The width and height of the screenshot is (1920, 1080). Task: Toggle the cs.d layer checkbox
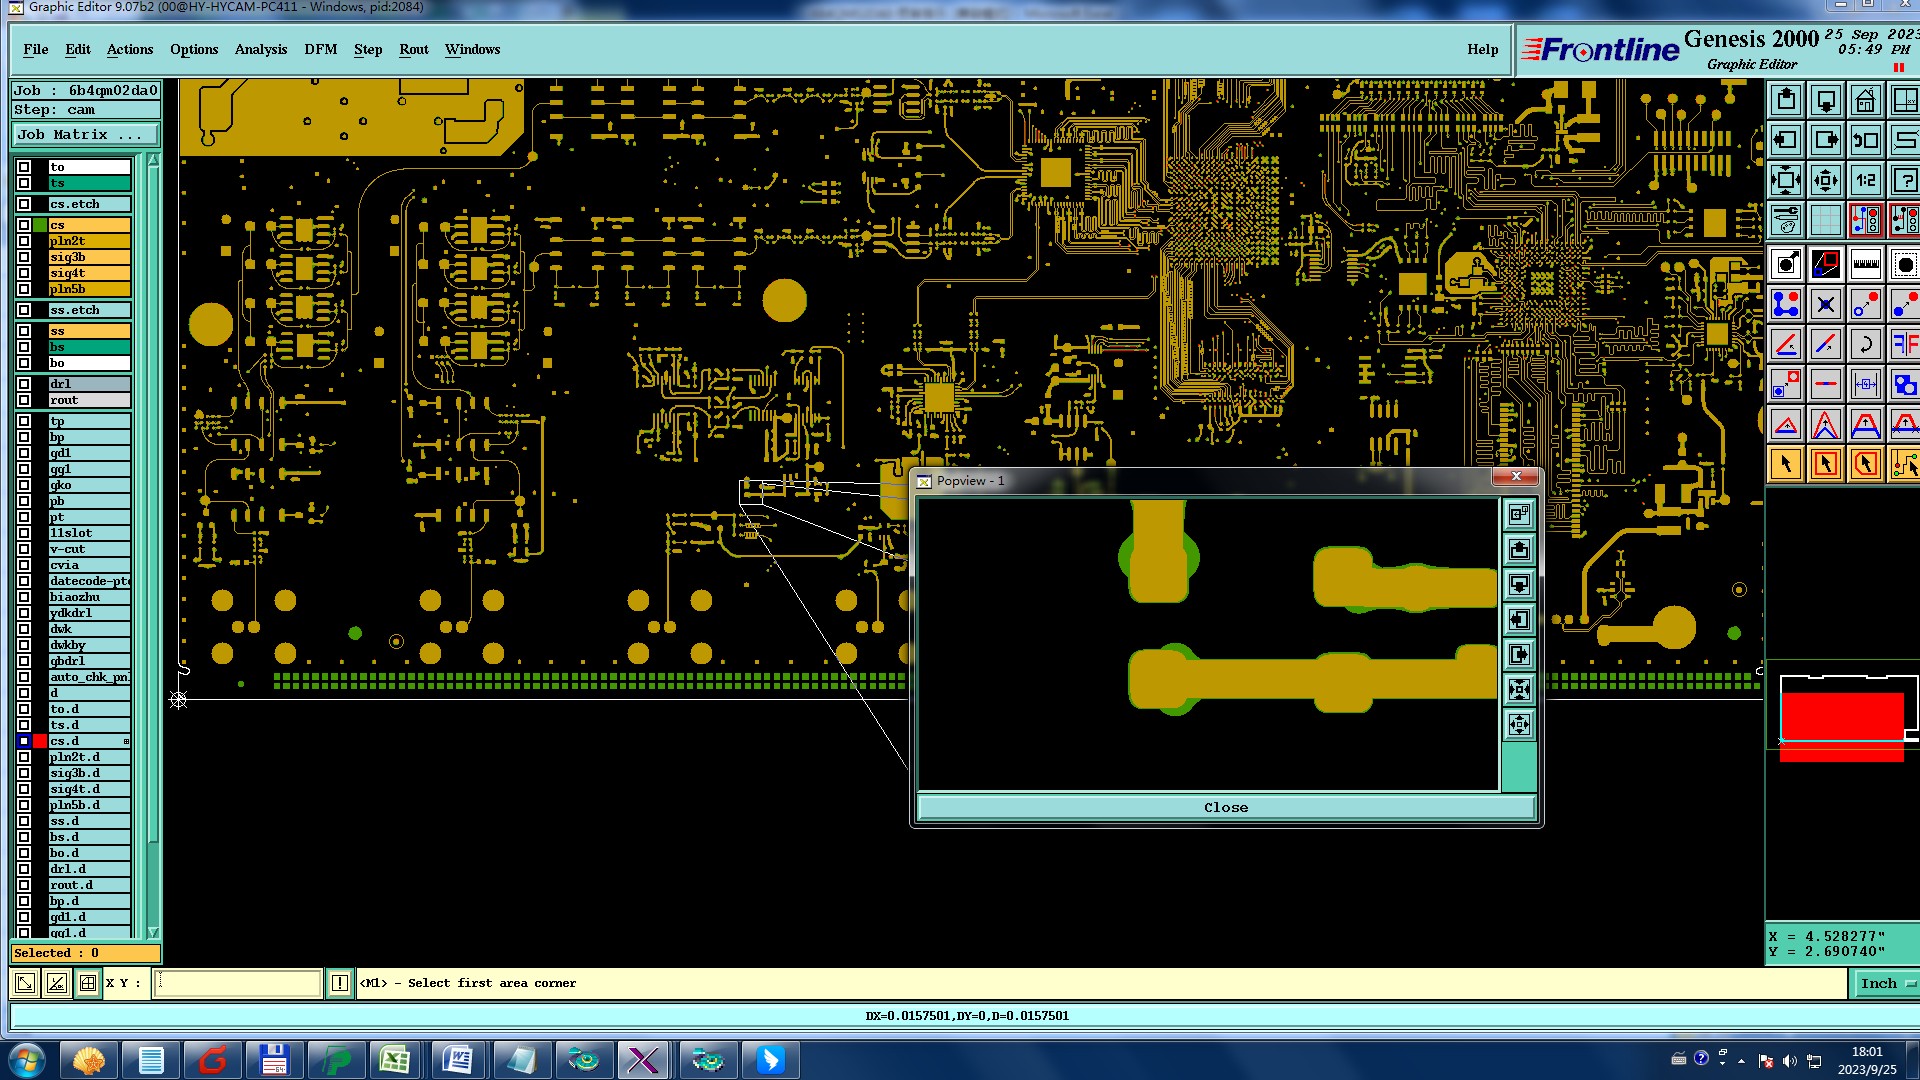tap(24, 741)
